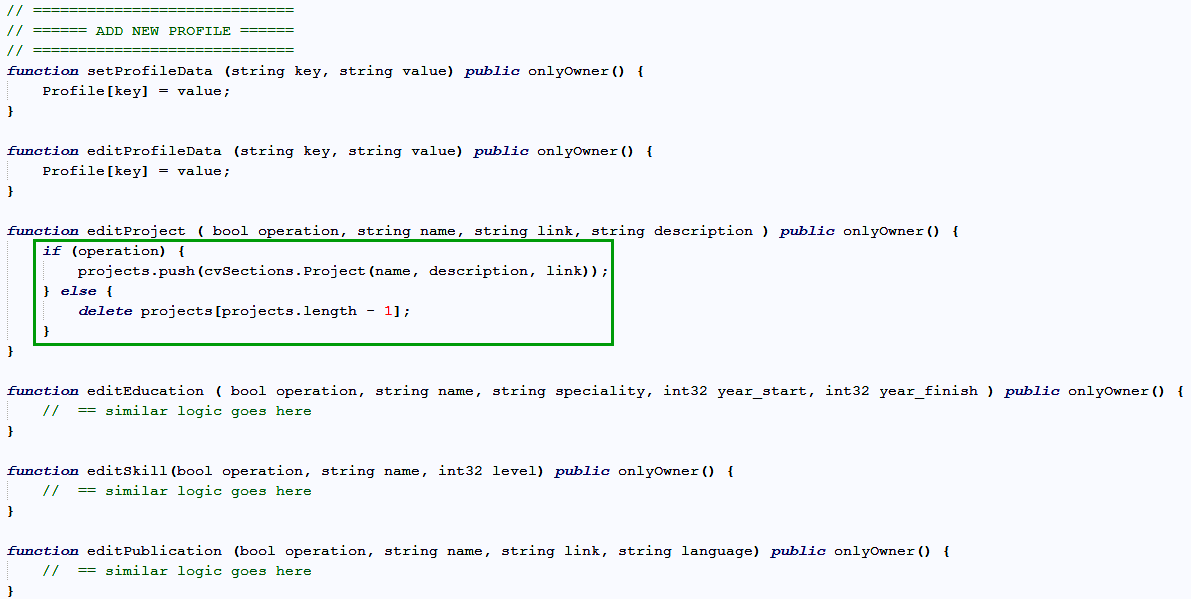Click "Profile[key] = value;" inside editProfileData

point(136,171)
